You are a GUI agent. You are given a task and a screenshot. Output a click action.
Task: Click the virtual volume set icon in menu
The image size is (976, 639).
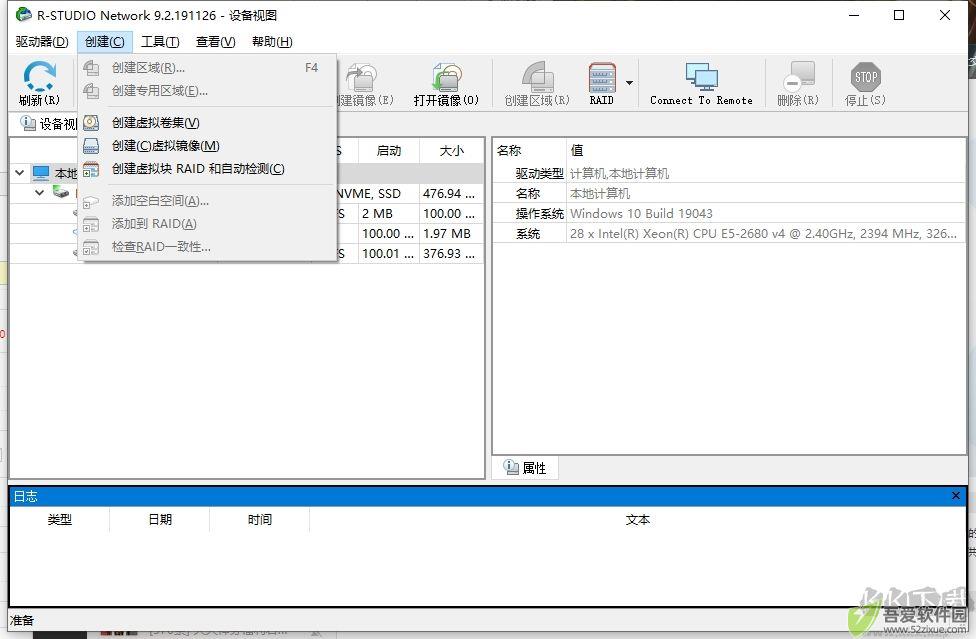91,123
